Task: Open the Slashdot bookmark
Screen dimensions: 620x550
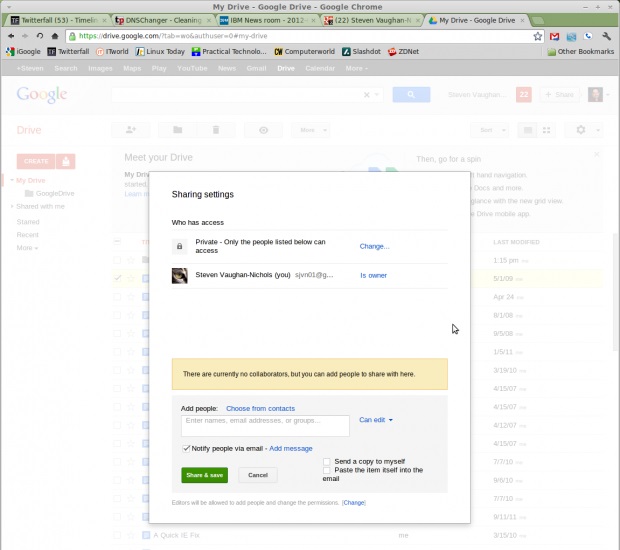Action: [361, 51]
